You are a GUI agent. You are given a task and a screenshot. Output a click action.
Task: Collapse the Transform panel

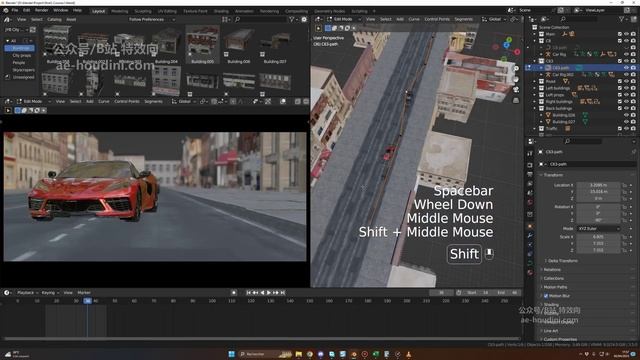click(553, 175)
